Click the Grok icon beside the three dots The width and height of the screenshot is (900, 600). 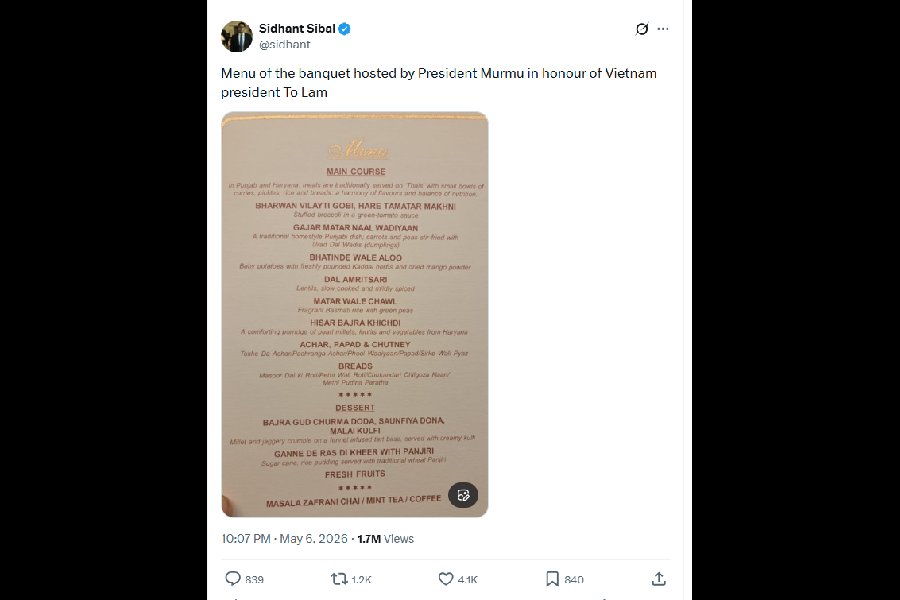tap(642, 29)
